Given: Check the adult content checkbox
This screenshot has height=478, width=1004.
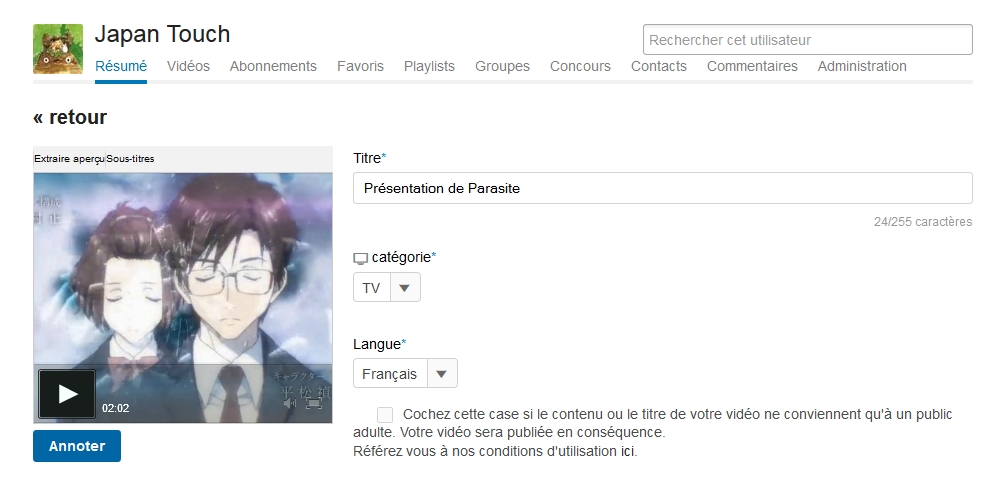Looking at the screenshot, I should click(385, 415).
